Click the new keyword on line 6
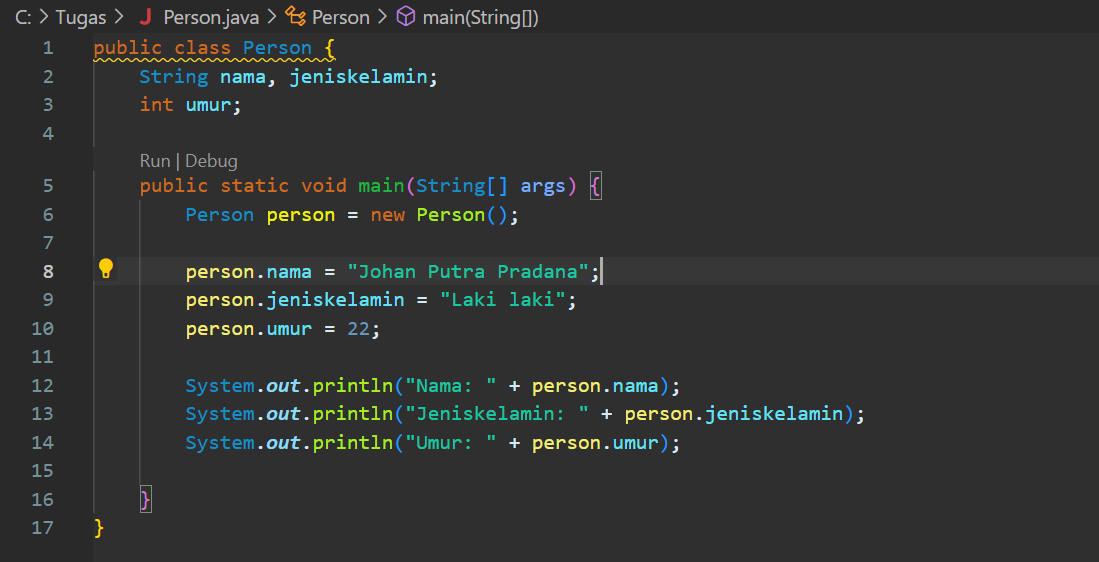The width and height of the screenshot is (1099, 562). pos(388,214)
